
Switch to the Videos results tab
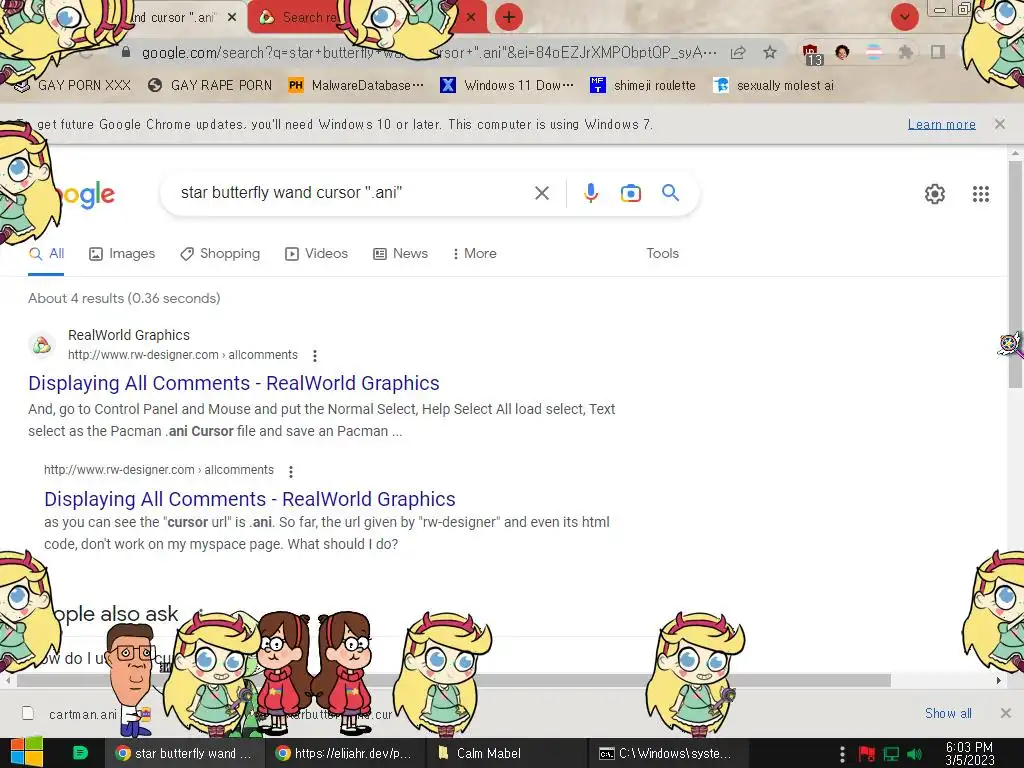click(316, 253)
